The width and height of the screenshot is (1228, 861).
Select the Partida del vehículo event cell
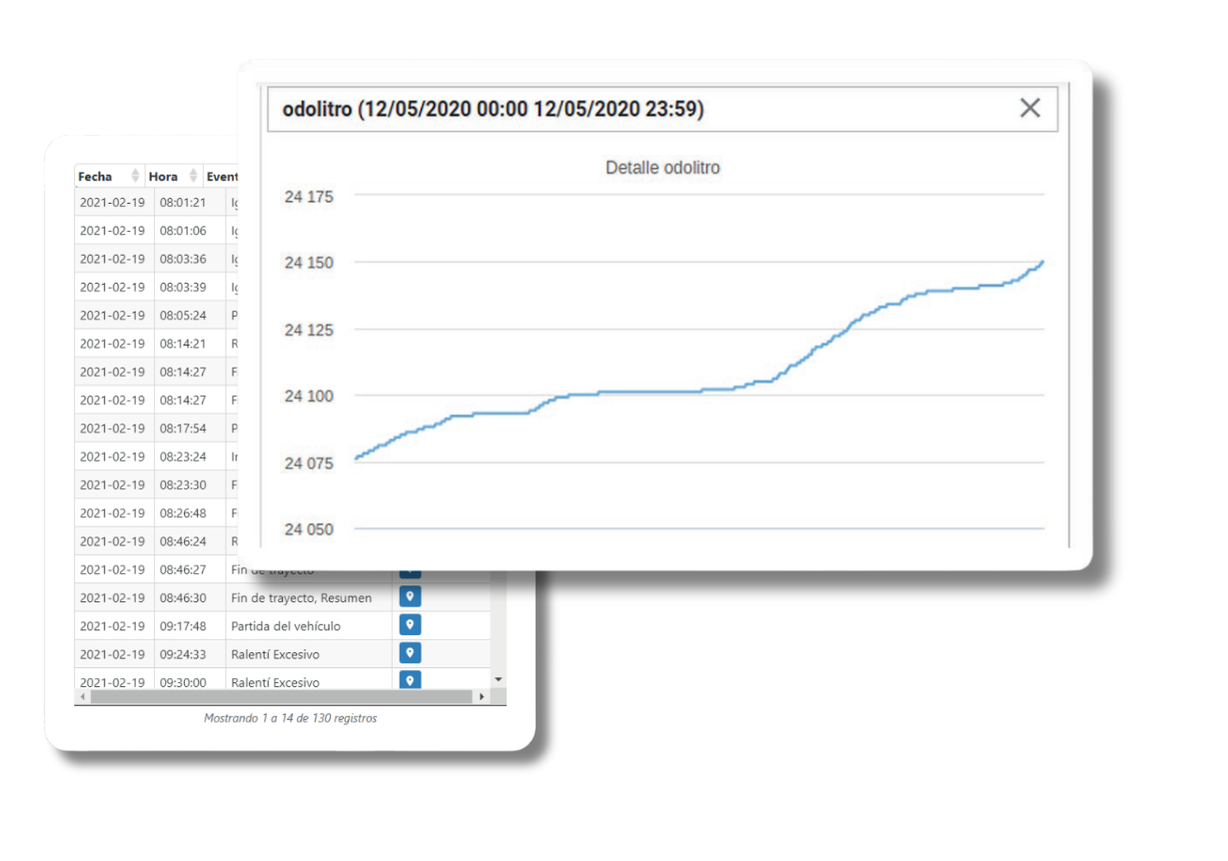[286, 626]
